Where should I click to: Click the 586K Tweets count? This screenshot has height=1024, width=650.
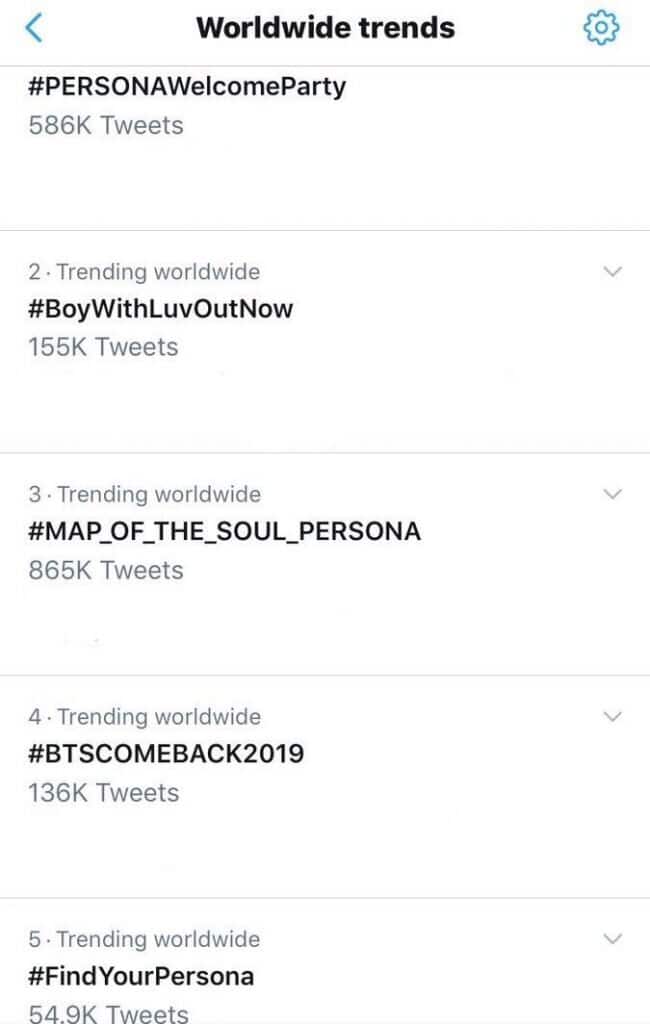[106, 125]
